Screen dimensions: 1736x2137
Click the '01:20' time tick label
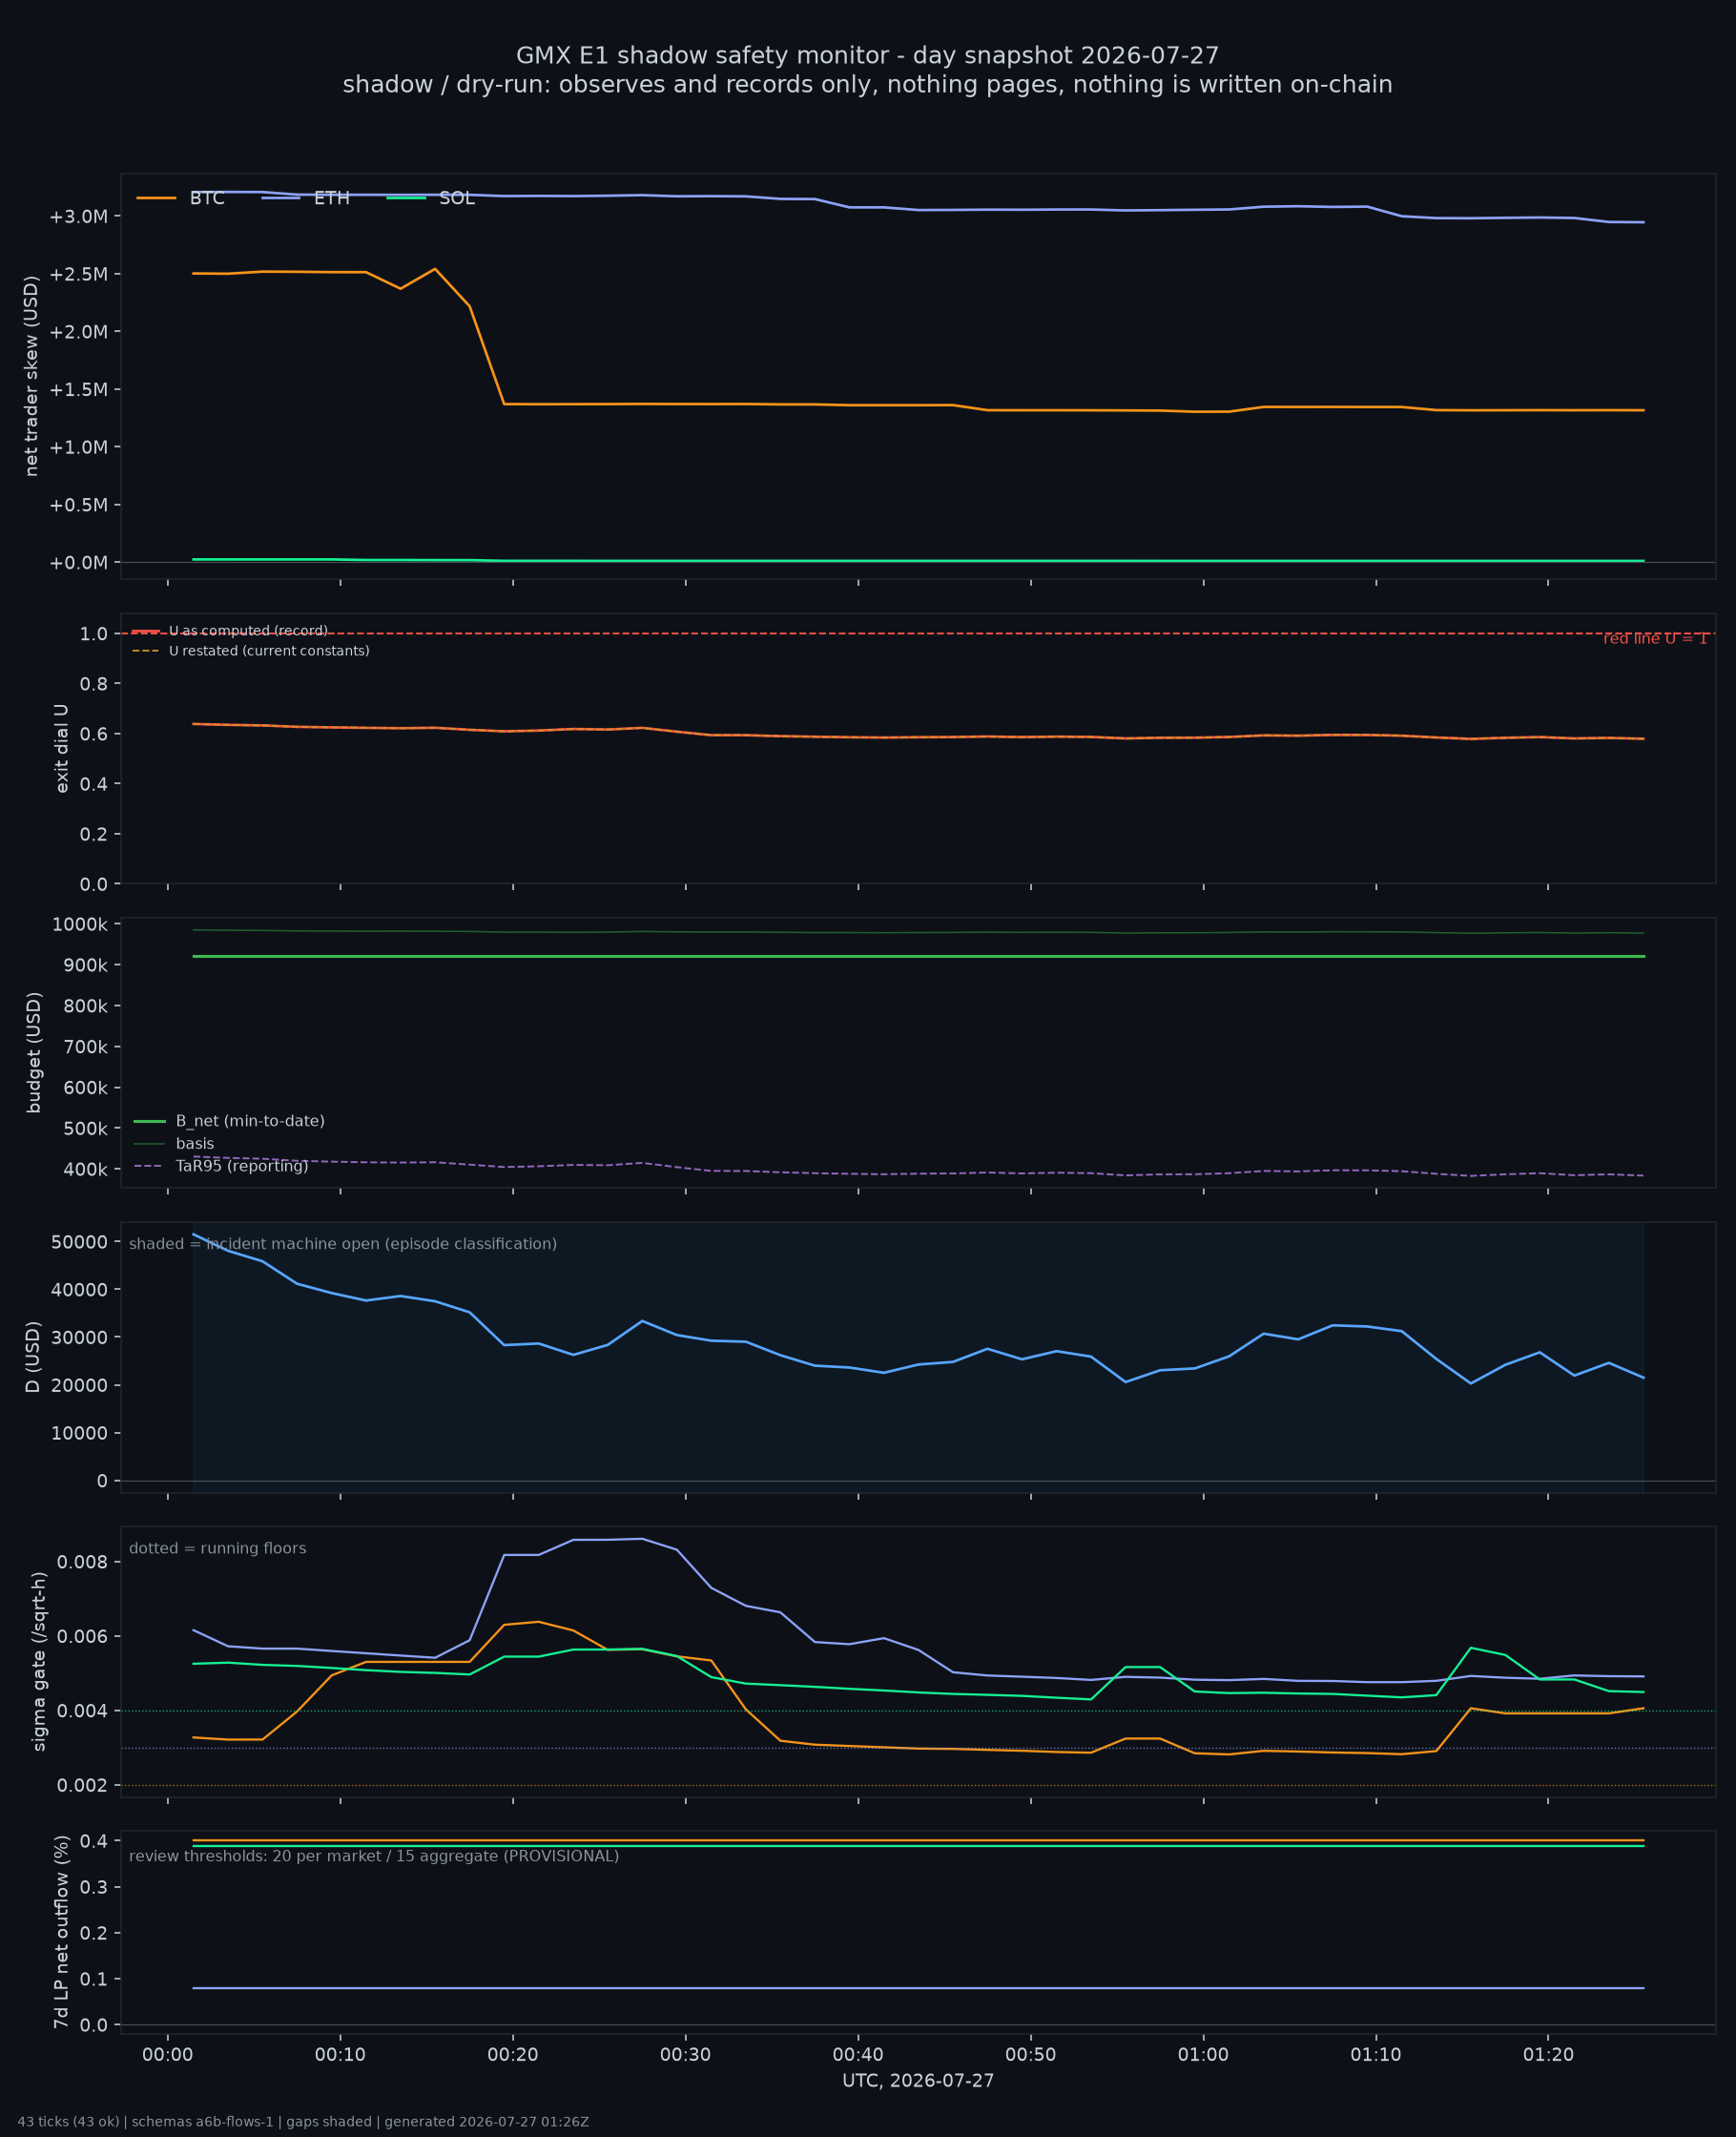(x=1548, y=2056)
